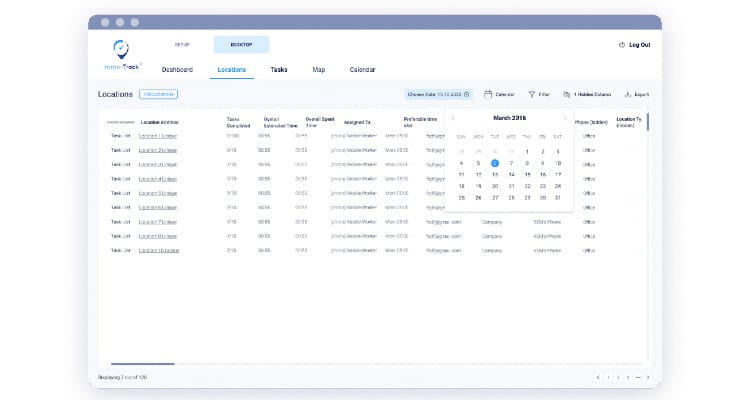Screen dimensions: 740x400
Task: Pick day 15 in the date picker
Action: 527,175
